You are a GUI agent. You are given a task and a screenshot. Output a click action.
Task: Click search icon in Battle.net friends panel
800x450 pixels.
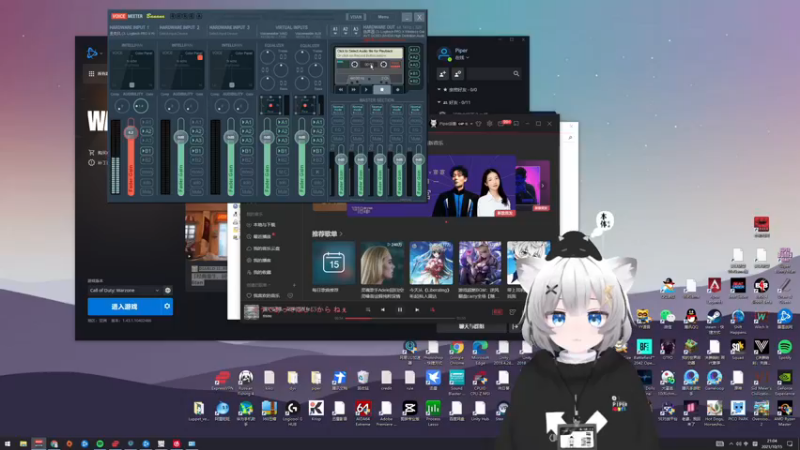(516, 74)
